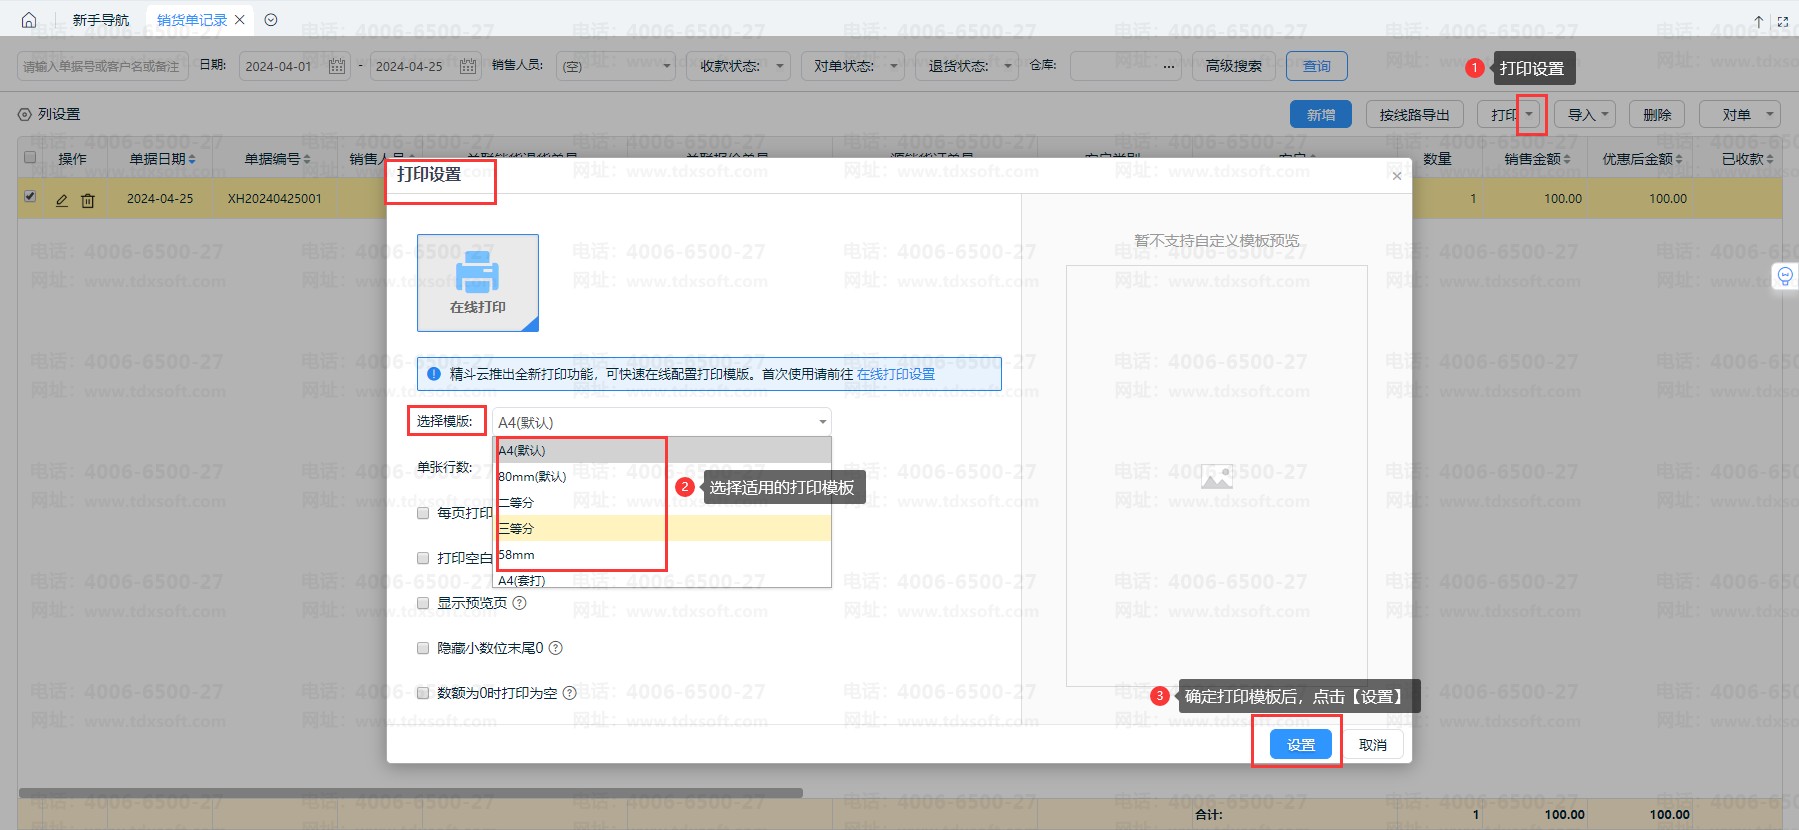Click the search box for order number
Viewport: 1799px width, 830px height.
point(102,67)
